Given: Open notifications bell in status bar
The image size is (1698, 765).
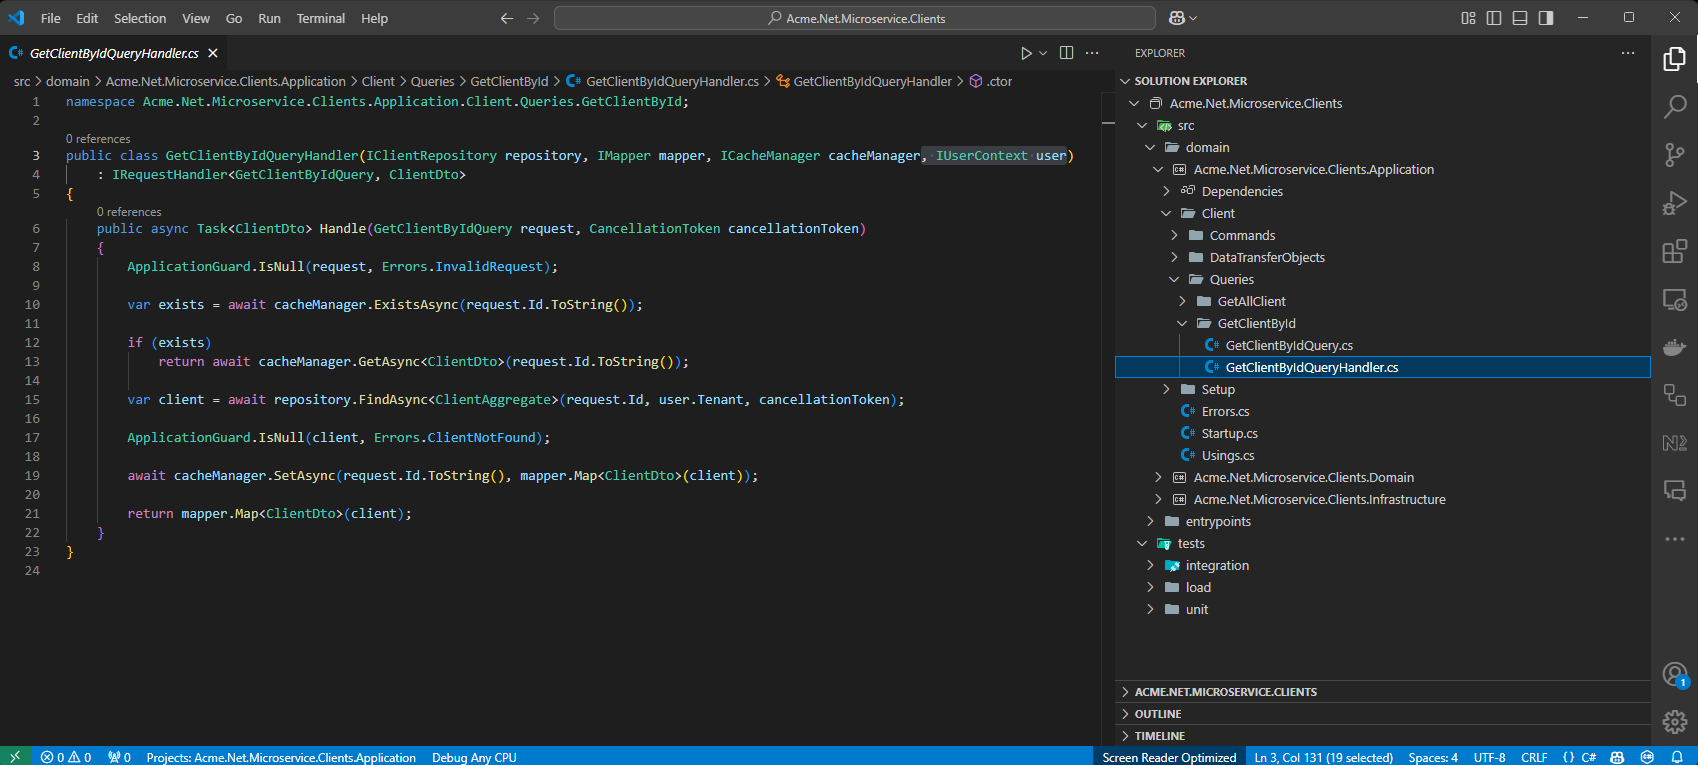Looking at the screenshot, I should tap(1677, 757).
